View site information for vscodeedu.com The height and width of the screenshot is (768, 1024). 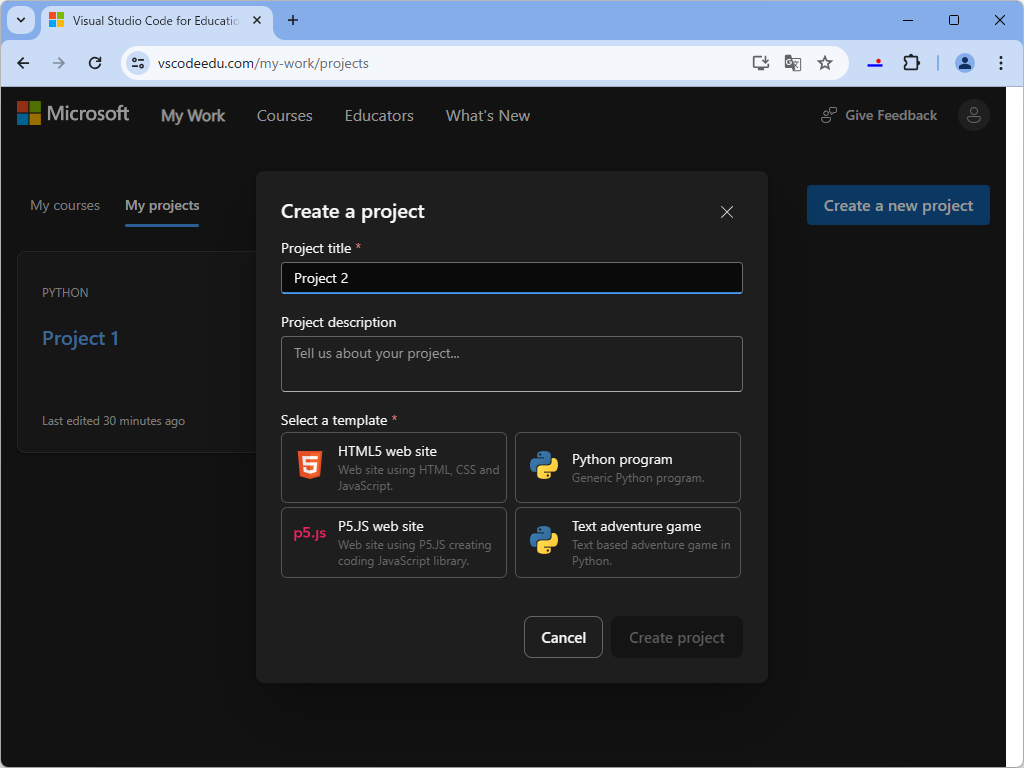tap(138, 63)
